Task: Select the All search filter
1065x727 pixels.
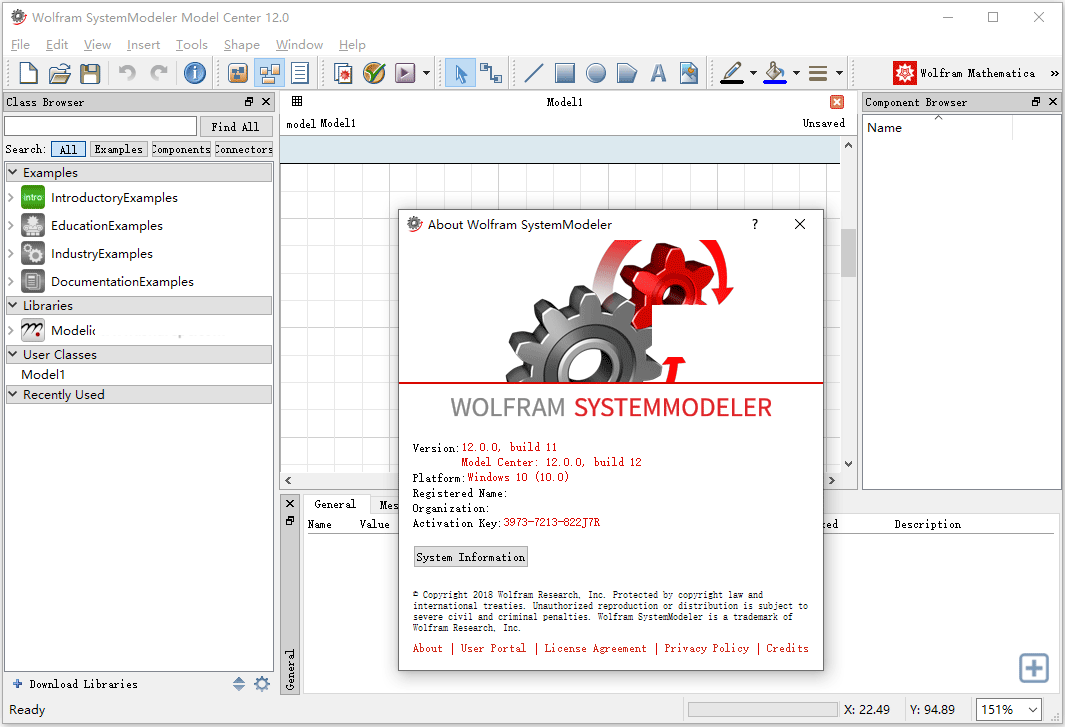Action: pos(68,148)
